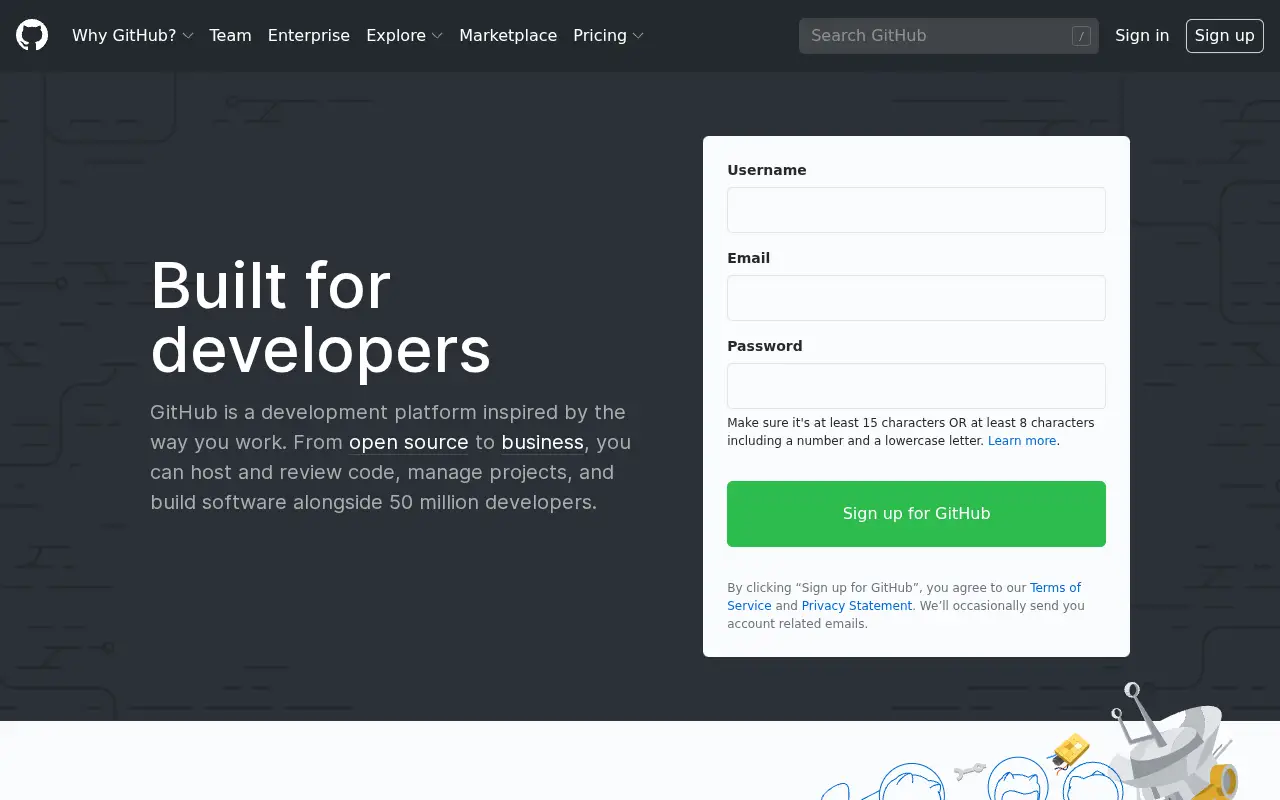This screenshot has height=800, width=1280.
Task: Go to the Enterprise page
Action: click(x=309, y=36)
